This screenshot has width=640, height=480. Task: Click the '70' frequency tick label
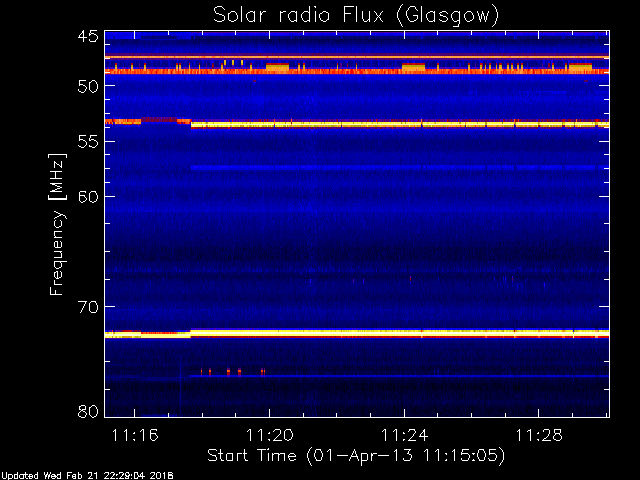tap(88, 307)
